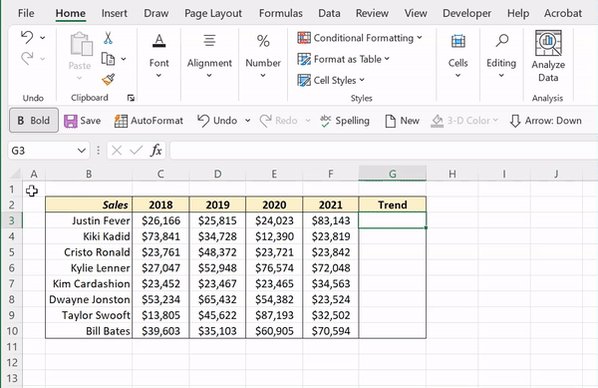Image resolution: width=598 pixels, height=388 pixels.
Task: Click the New document button
Action: (402, 121)
